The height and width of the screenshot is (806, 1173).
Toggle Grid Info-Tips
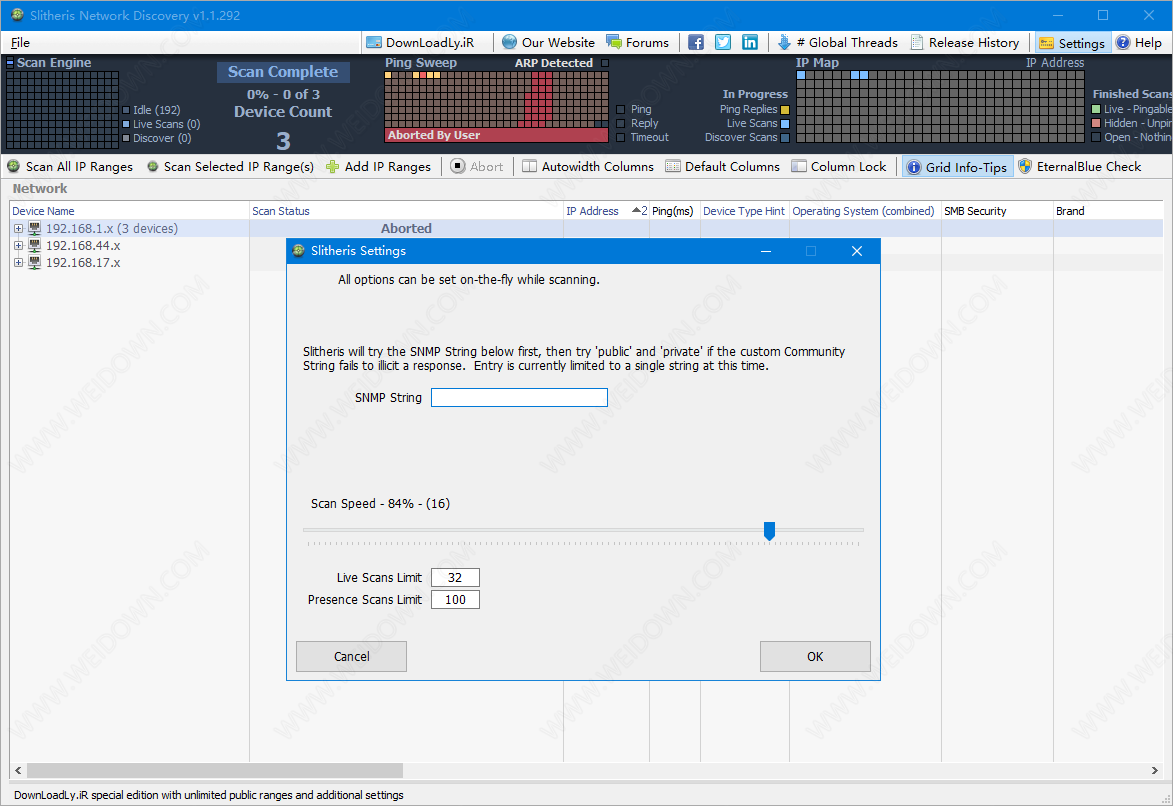(958, 166)
